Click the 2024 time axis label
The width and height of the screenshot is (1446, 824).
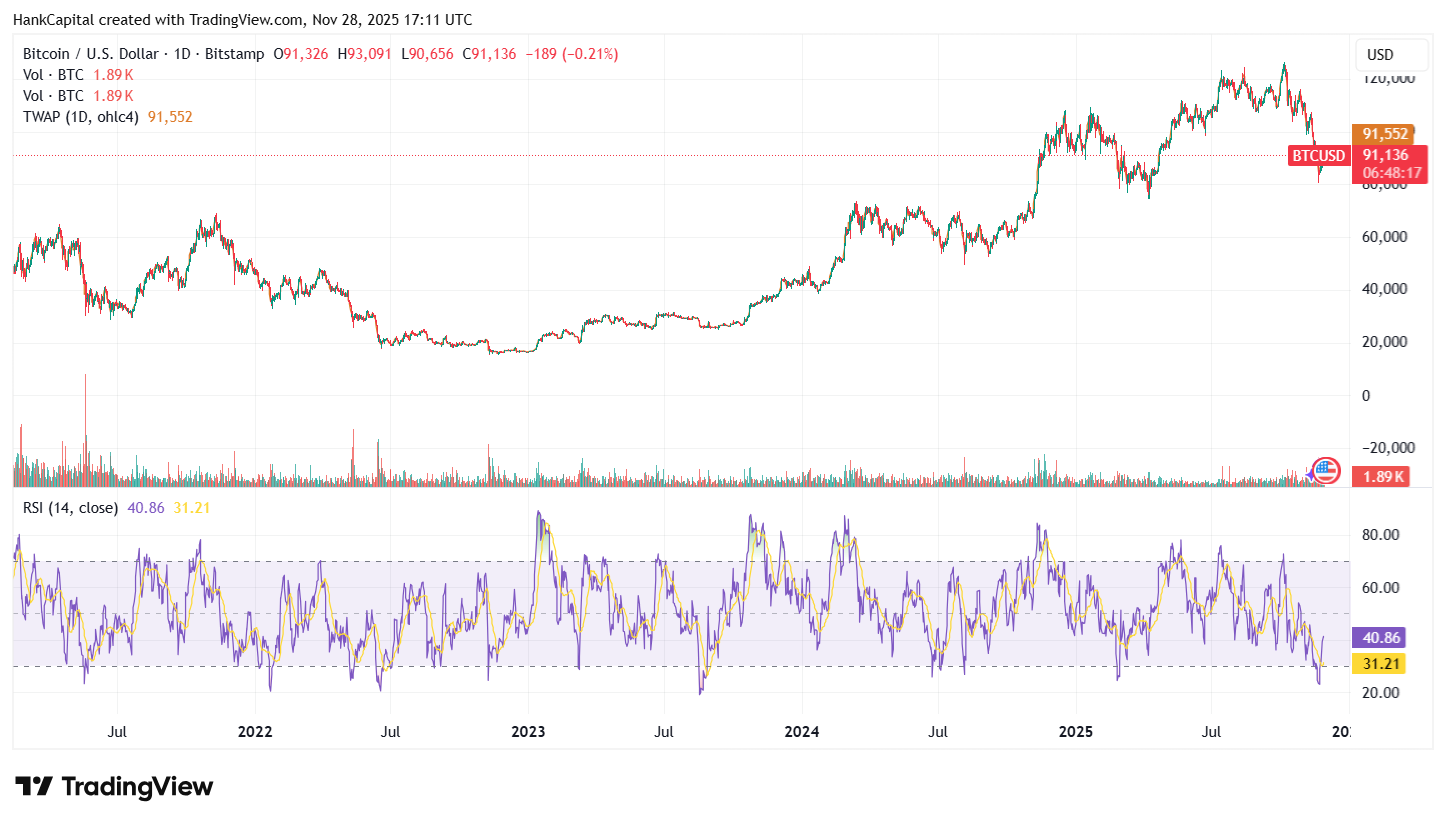point(801,732)
